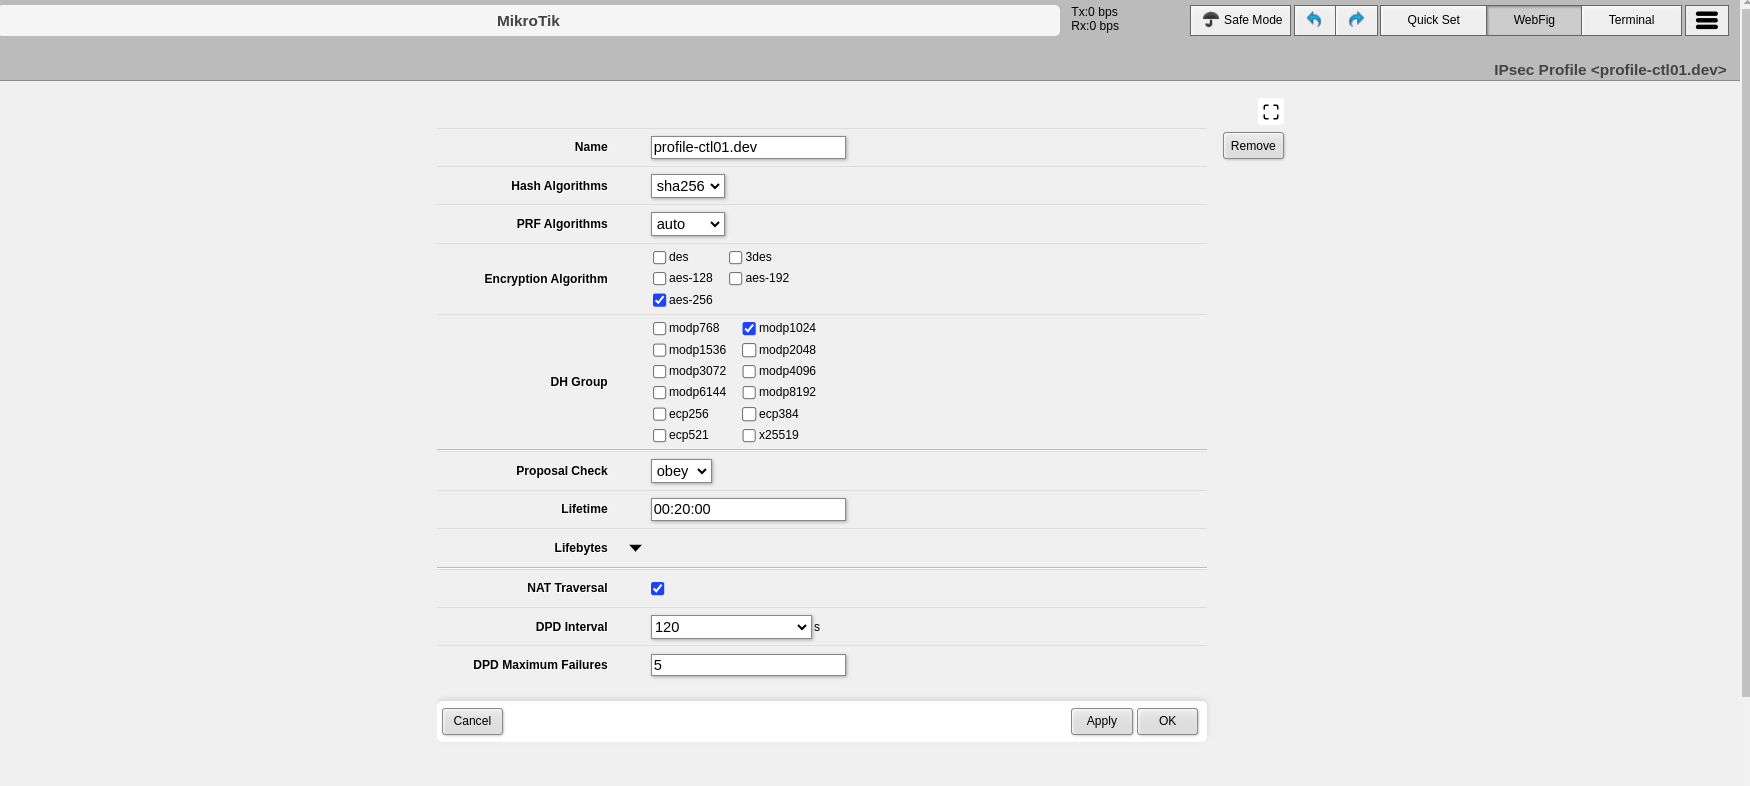The height and width of the screenshot is (786, 1750).
Task: Open the Hash Algorithms dropdown
Action: click(x=687, y=186)
